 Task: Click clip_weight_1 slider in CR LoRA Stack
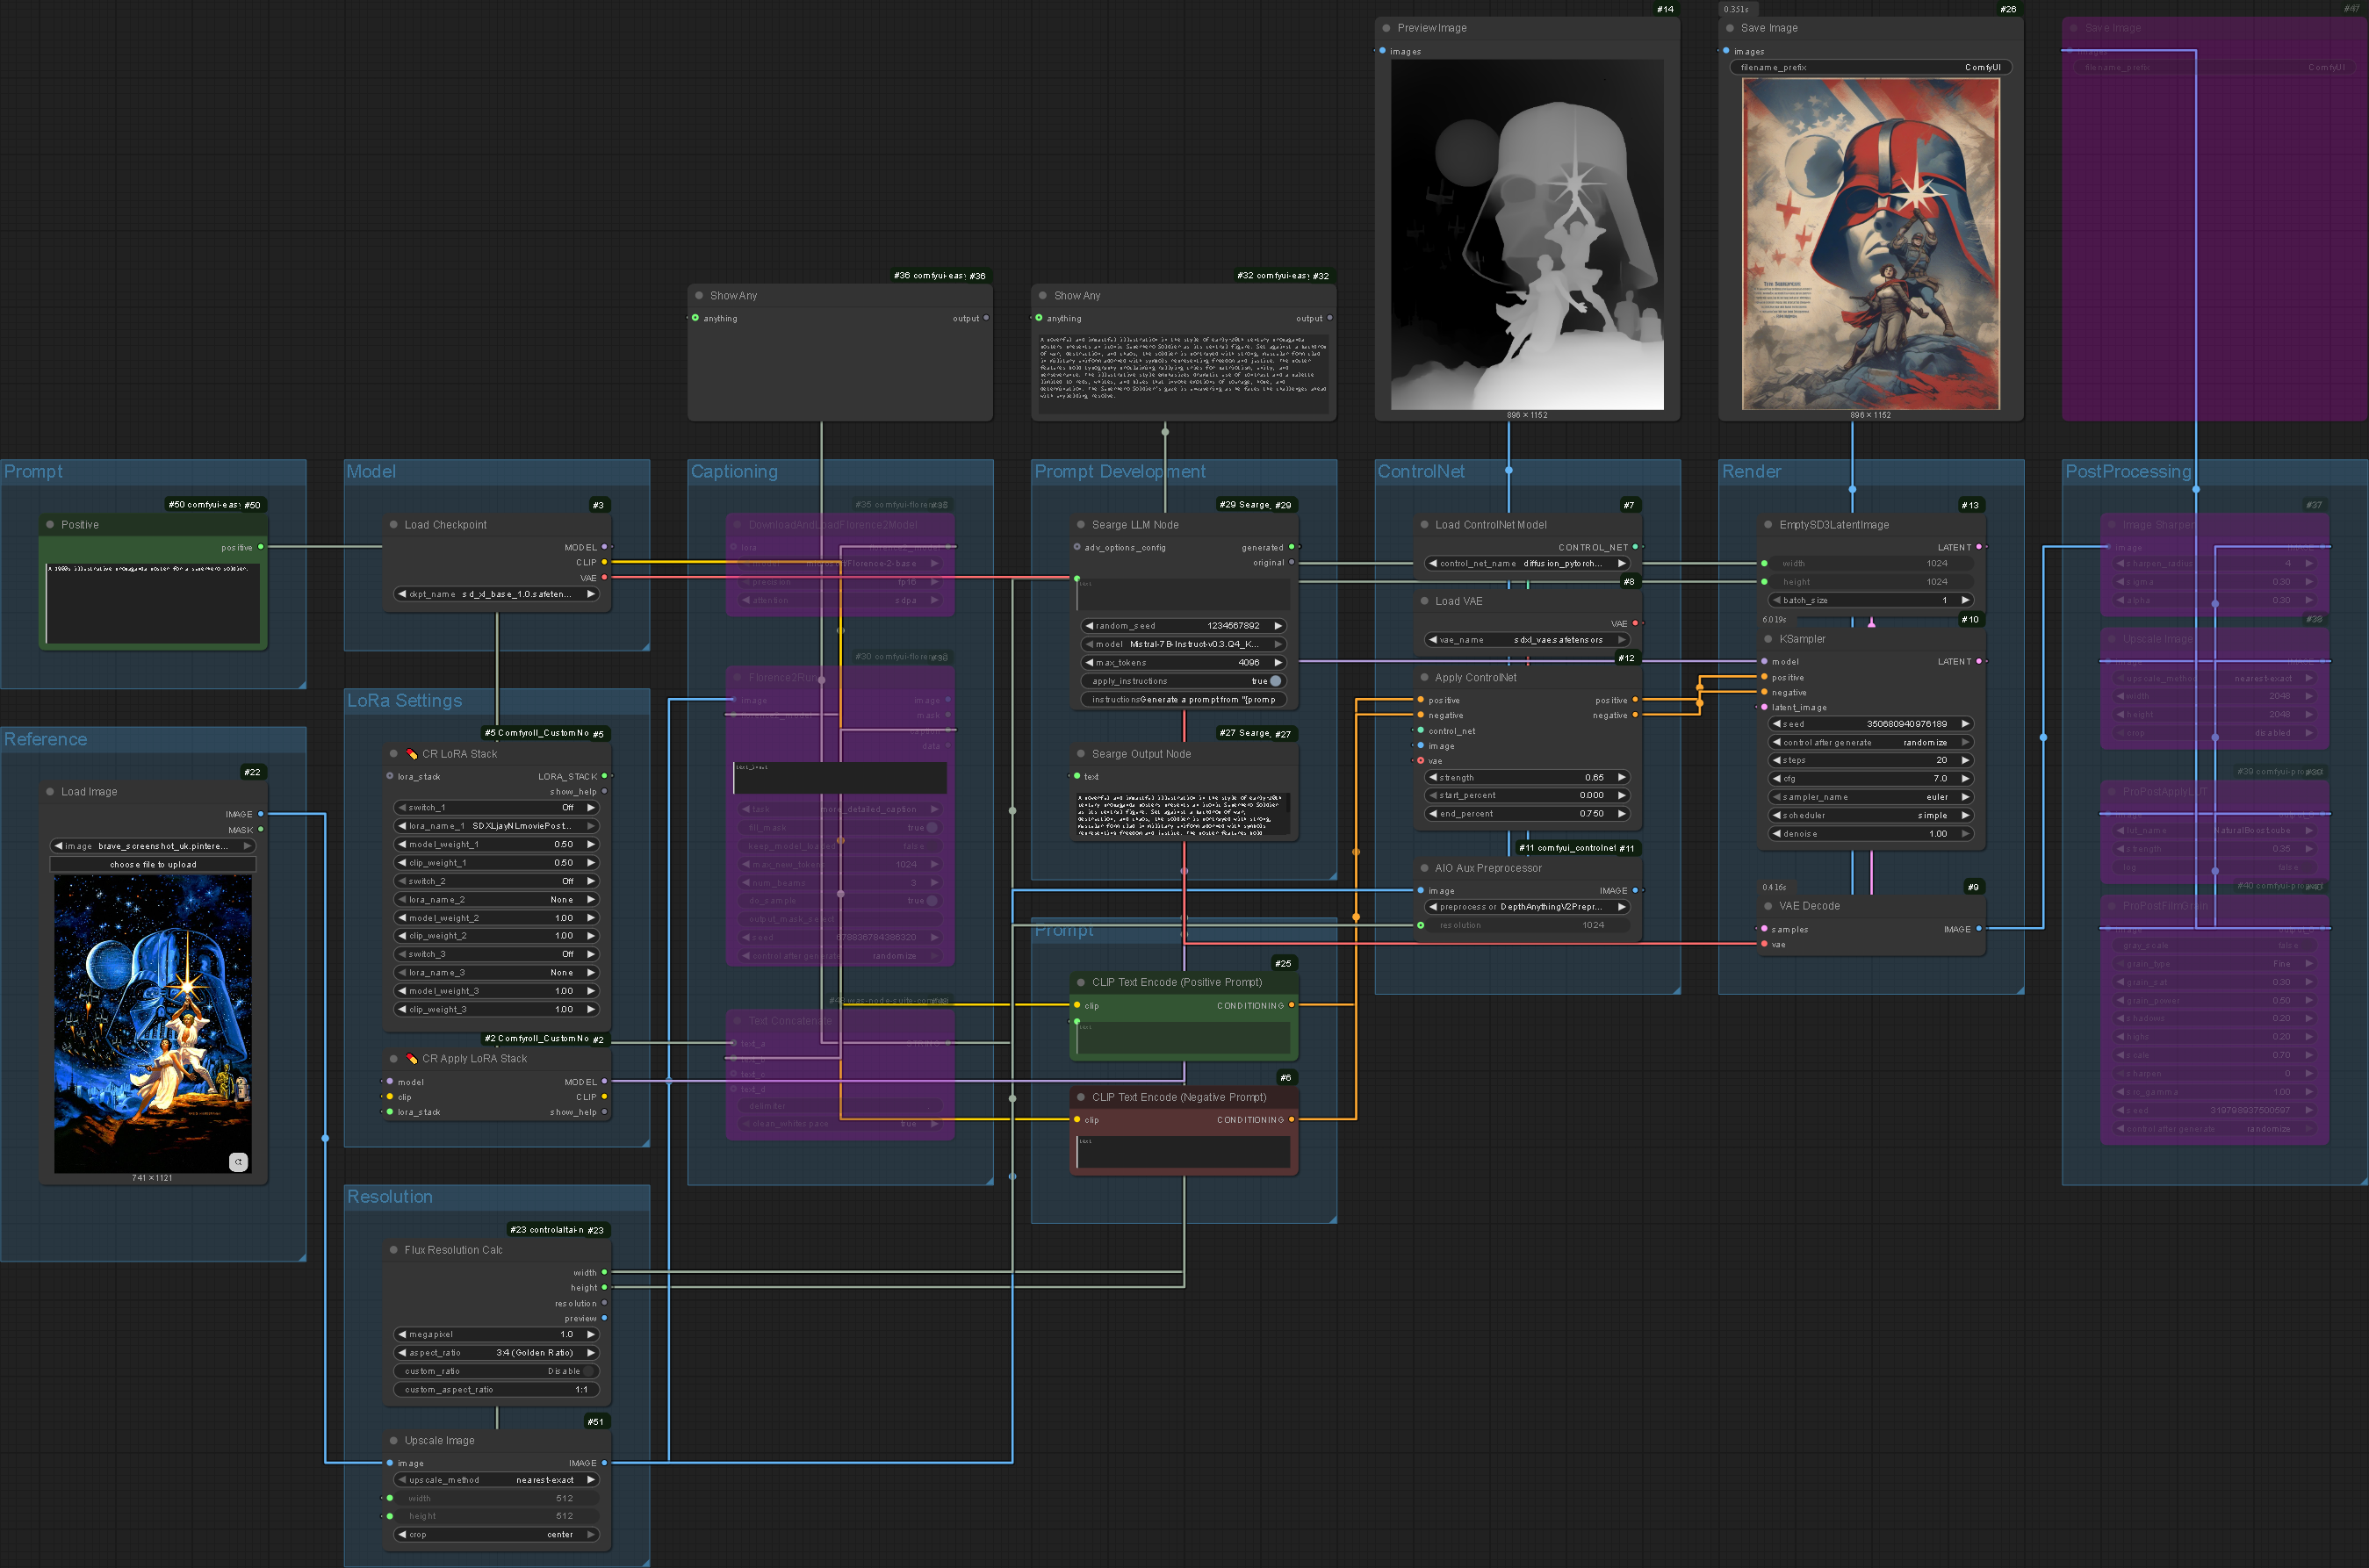point(497,862)
